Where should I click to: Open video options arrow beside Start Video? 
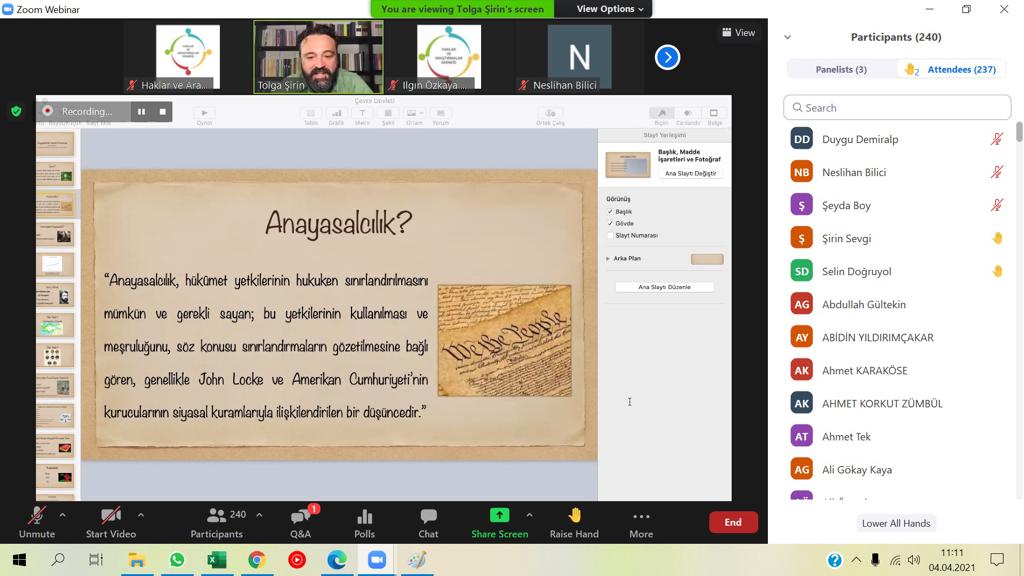[140, 515]
